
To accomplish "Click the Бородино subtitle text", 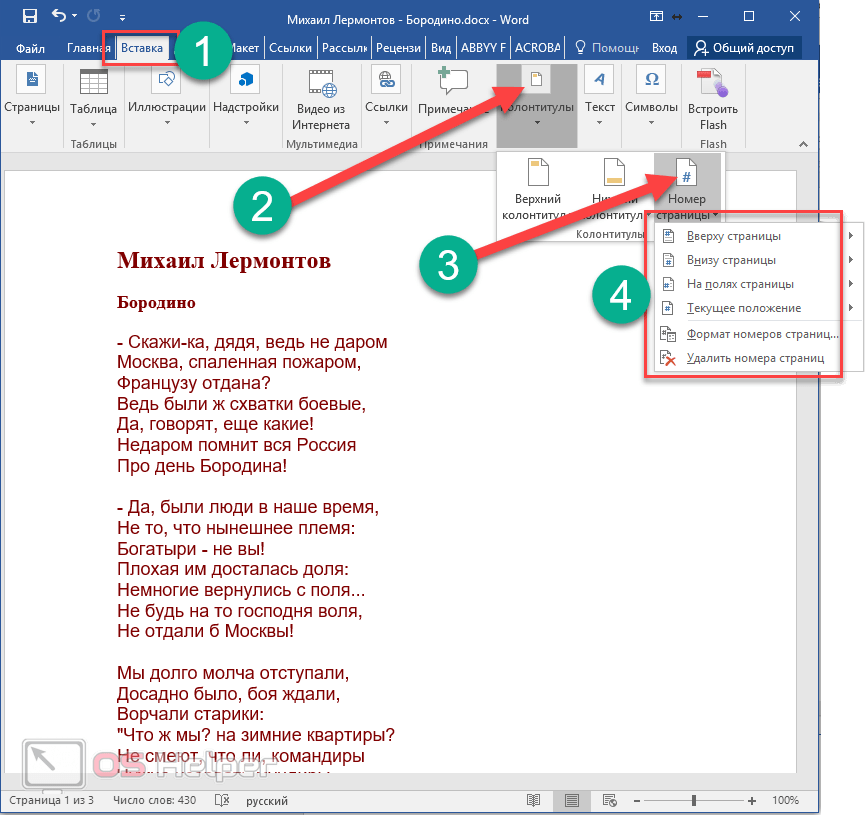I will tap(156, 302).
